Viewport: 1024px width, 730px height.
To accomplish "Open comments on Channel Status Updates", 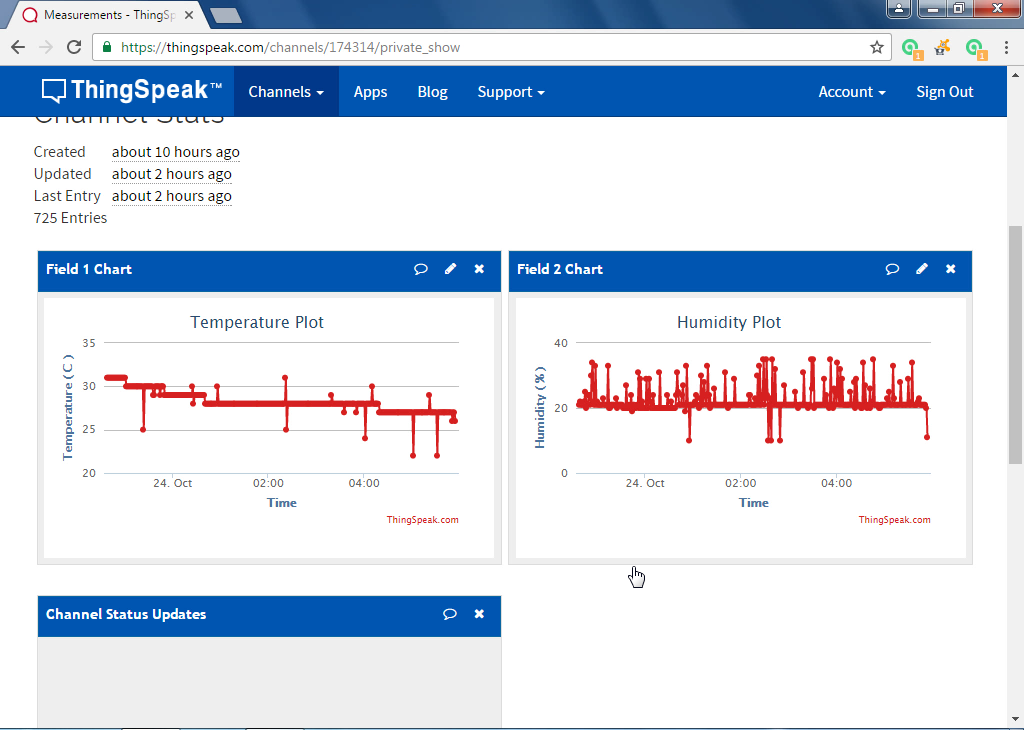I will pyautogui.click(x=450, y=614).
